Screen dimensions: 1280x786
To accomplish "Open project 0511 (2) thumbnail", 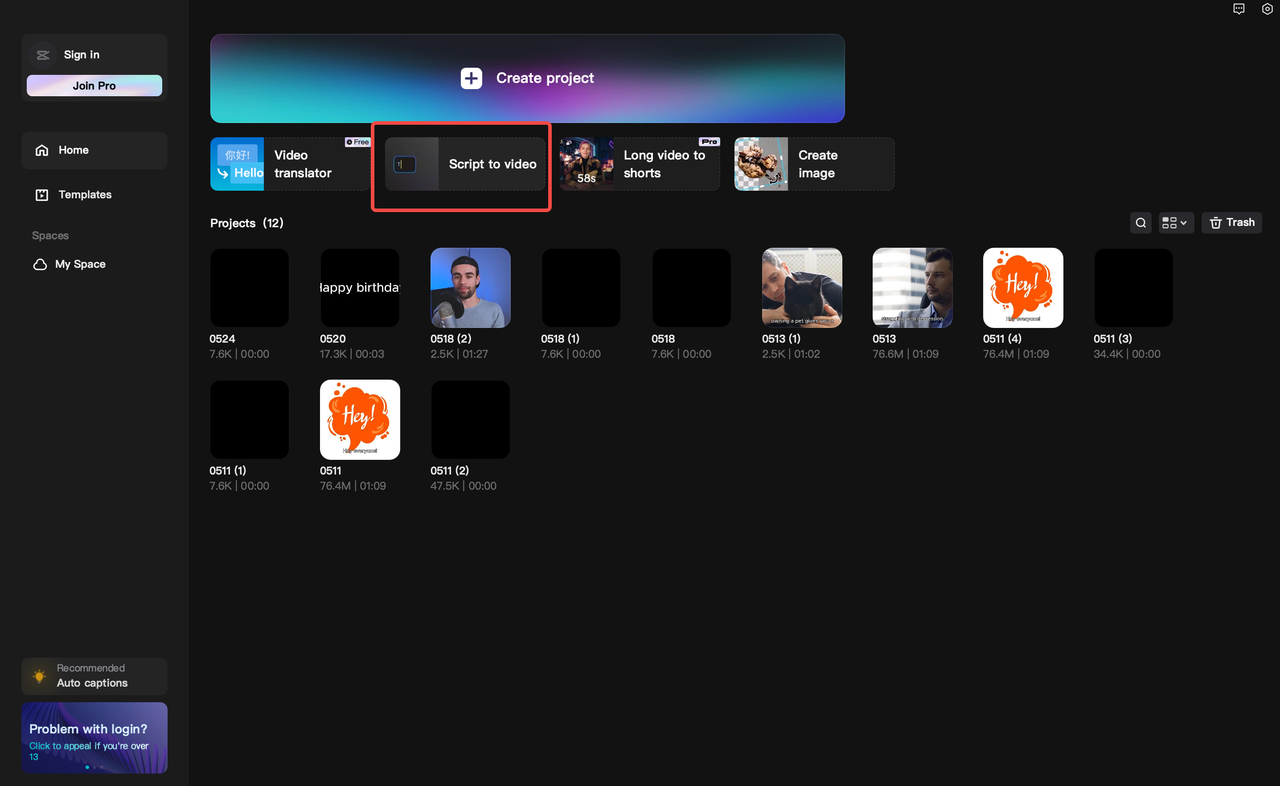I will click(470, 420).
